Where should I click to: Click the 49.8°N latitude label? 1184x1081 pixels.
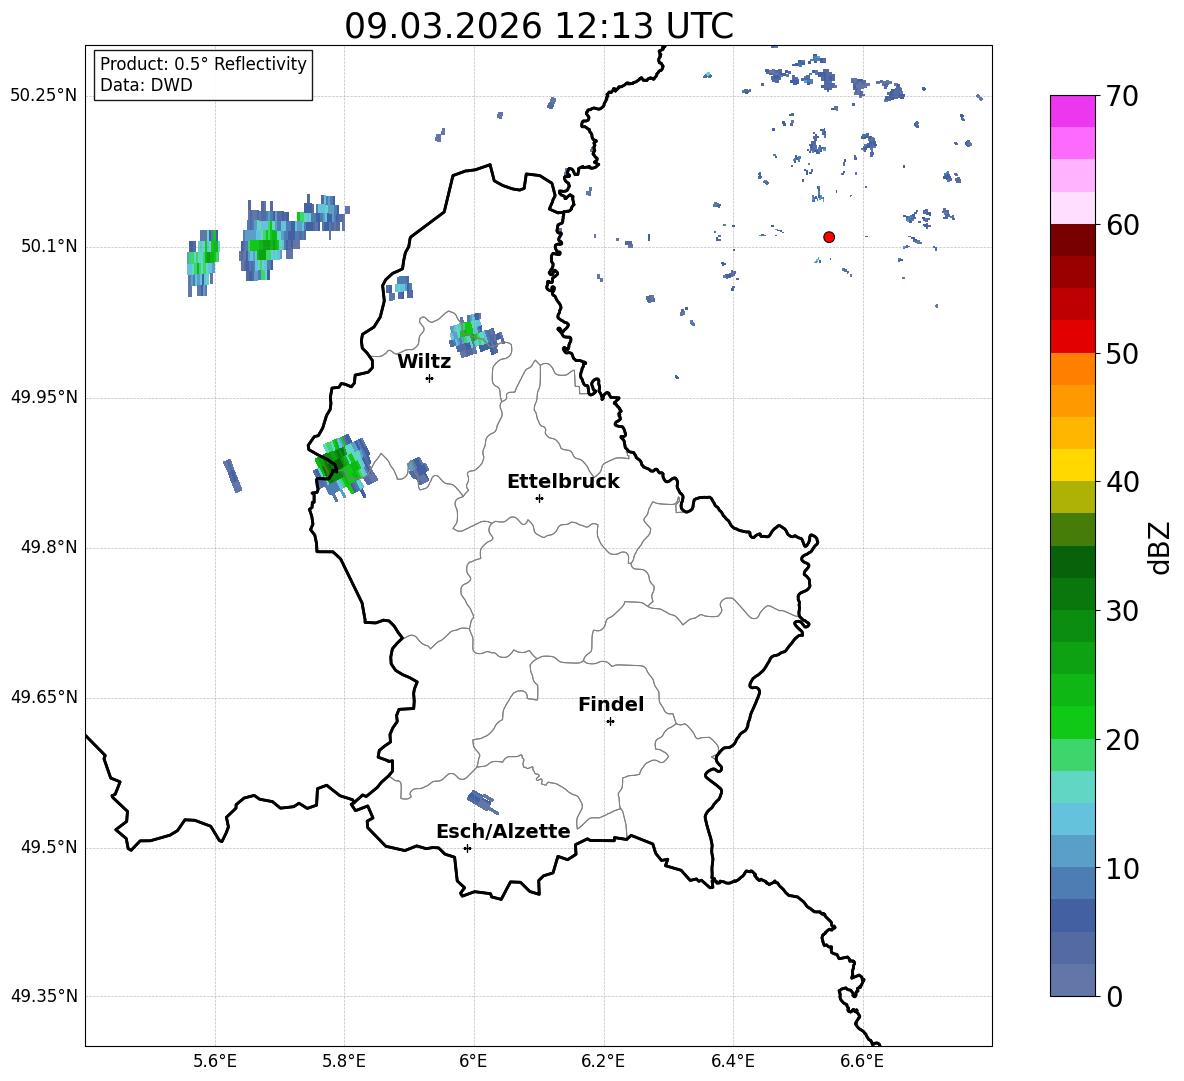pos(49,547)
